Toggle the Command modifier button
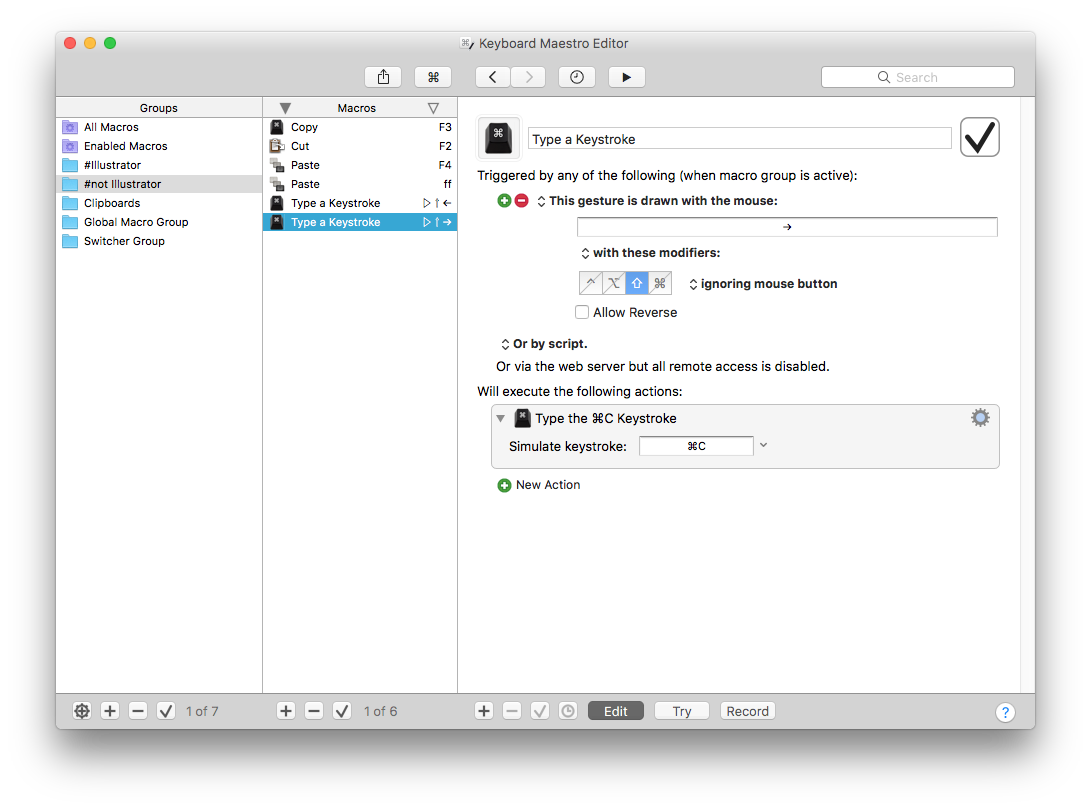This screenshot has width=1091, height=809. coord(660,283)
